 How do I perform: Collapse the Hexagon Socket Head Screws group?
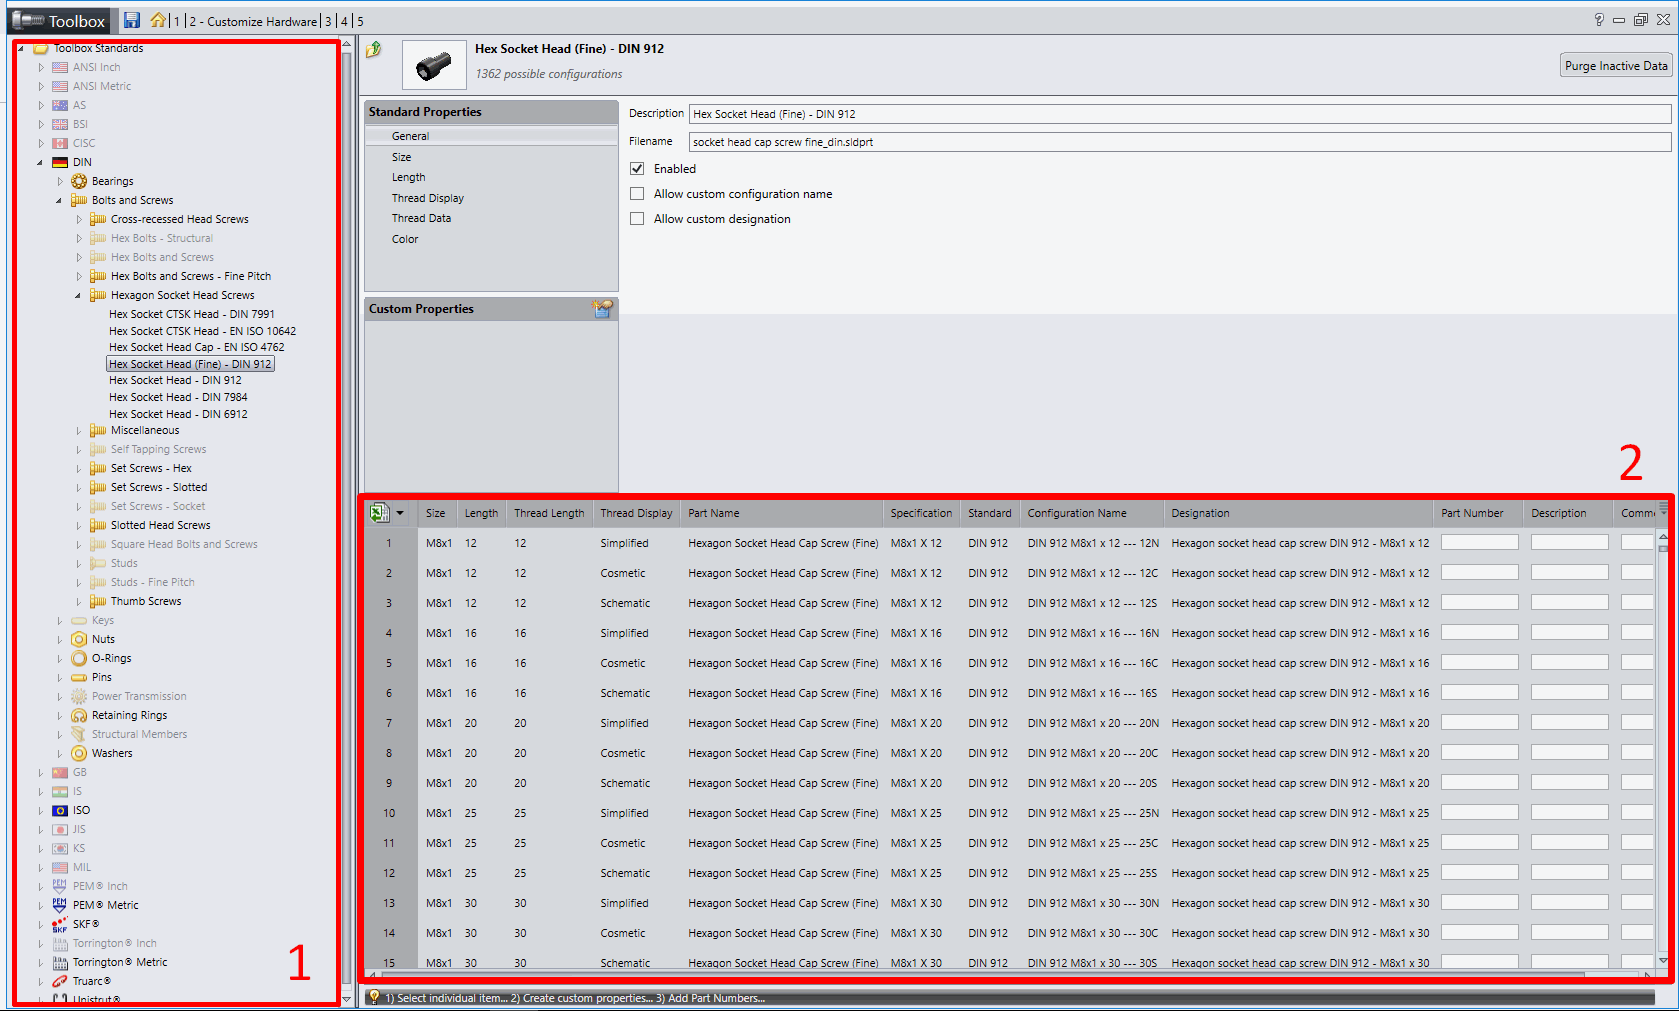pos(78,295)
